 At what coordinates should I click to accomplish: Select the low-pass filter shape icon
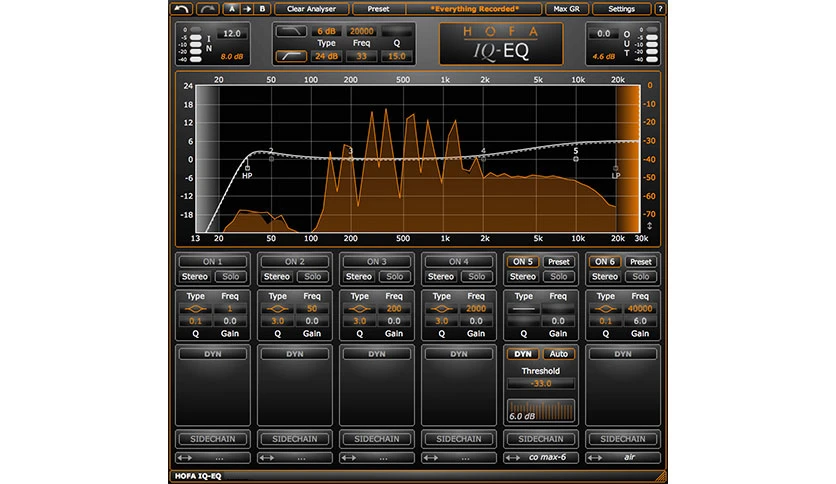coord(291,31)
